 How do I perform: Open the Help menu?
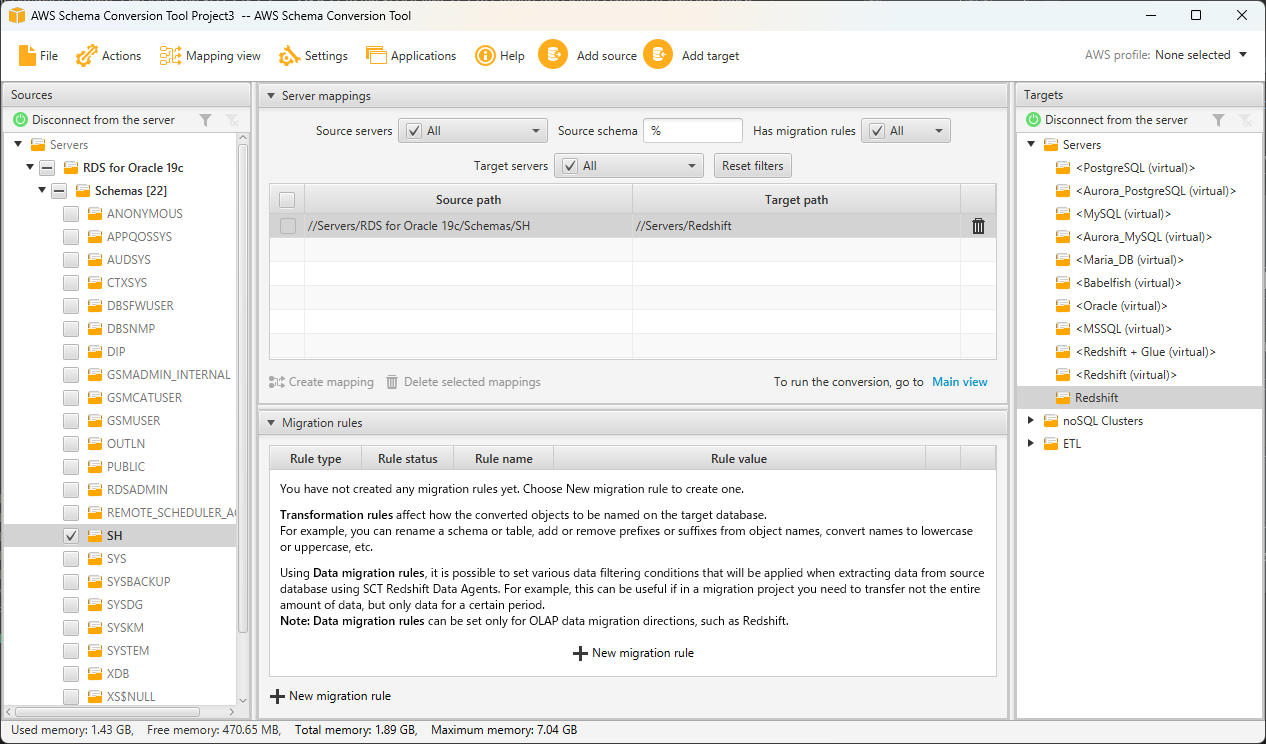[499, 56]
